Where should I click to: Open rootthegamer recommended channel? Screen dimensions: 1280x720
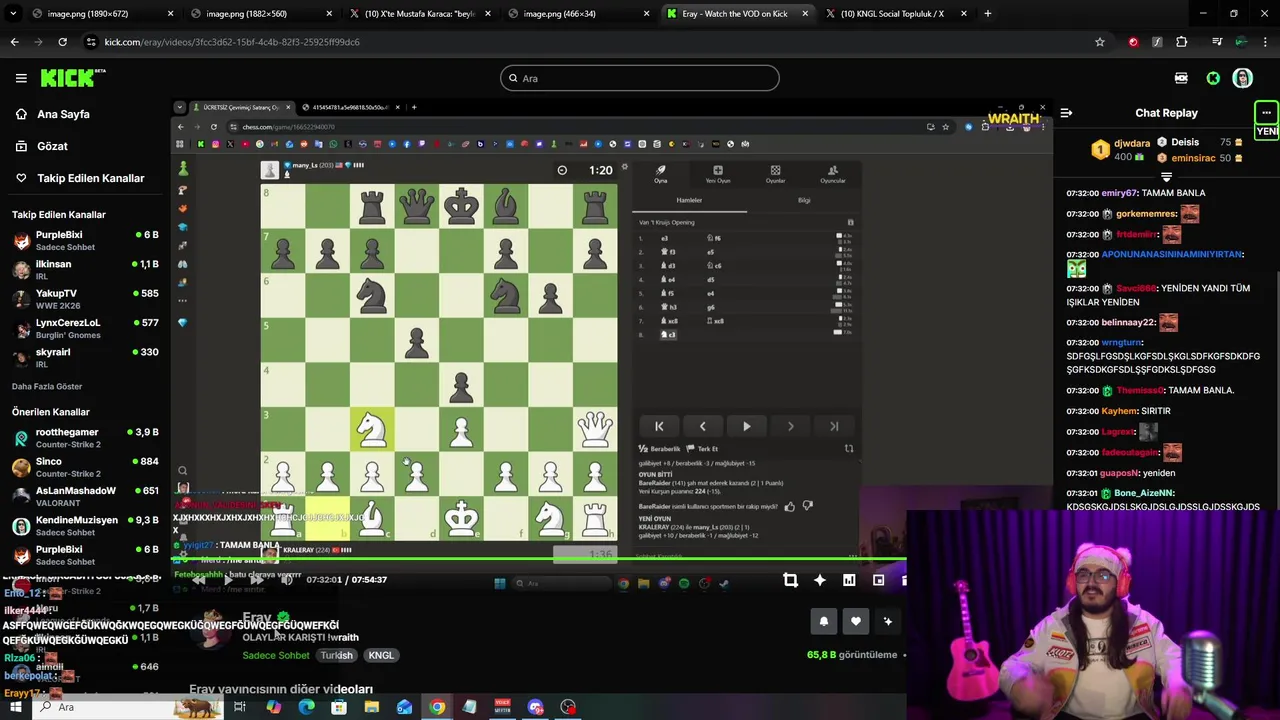(x=85, y=437)
